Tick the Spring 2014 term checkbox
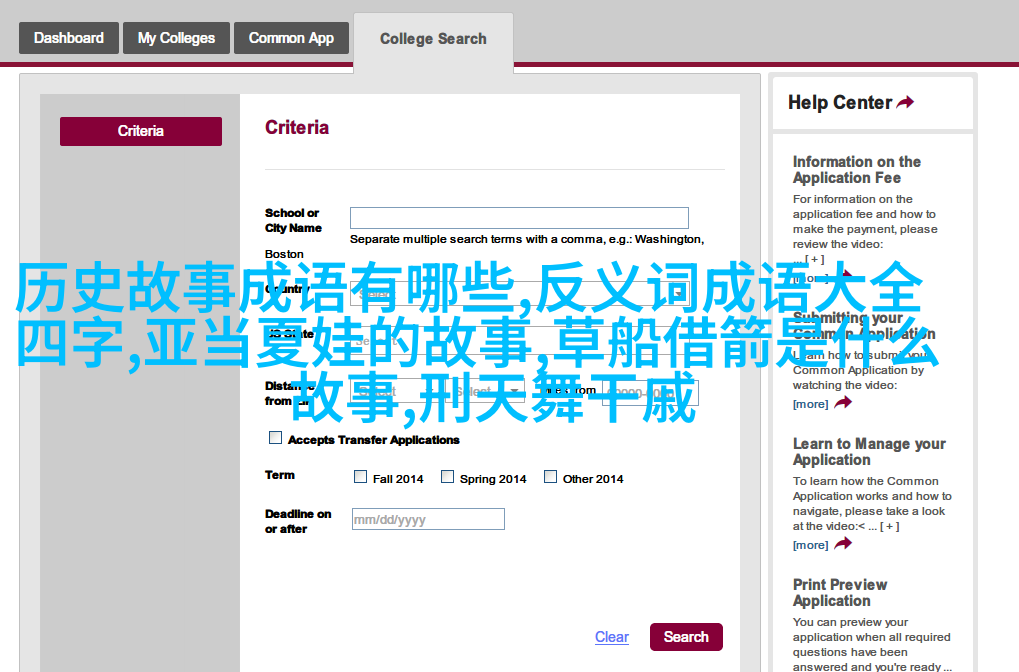 pyautogui.click(x=447, y=477)
